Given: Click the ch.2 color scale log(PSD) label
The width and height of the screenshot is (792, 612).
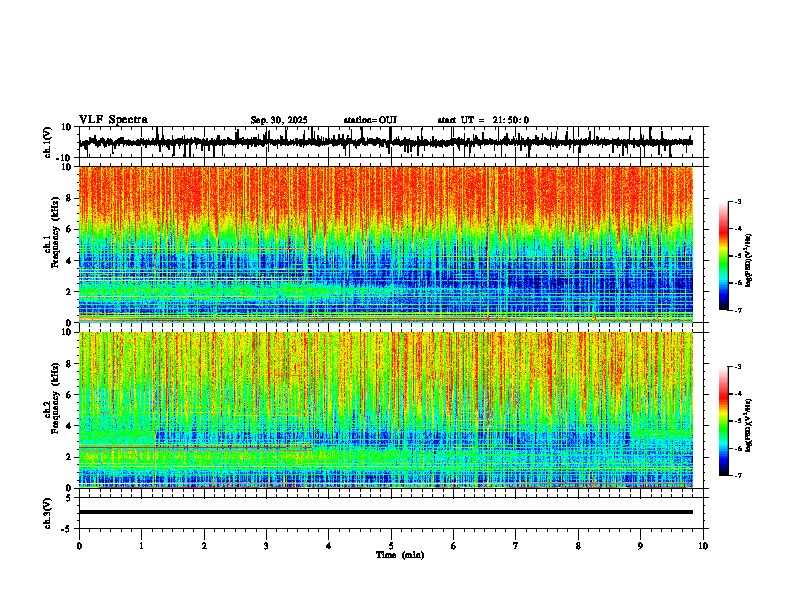Looking at the screenshot, I should pos(749,425).
